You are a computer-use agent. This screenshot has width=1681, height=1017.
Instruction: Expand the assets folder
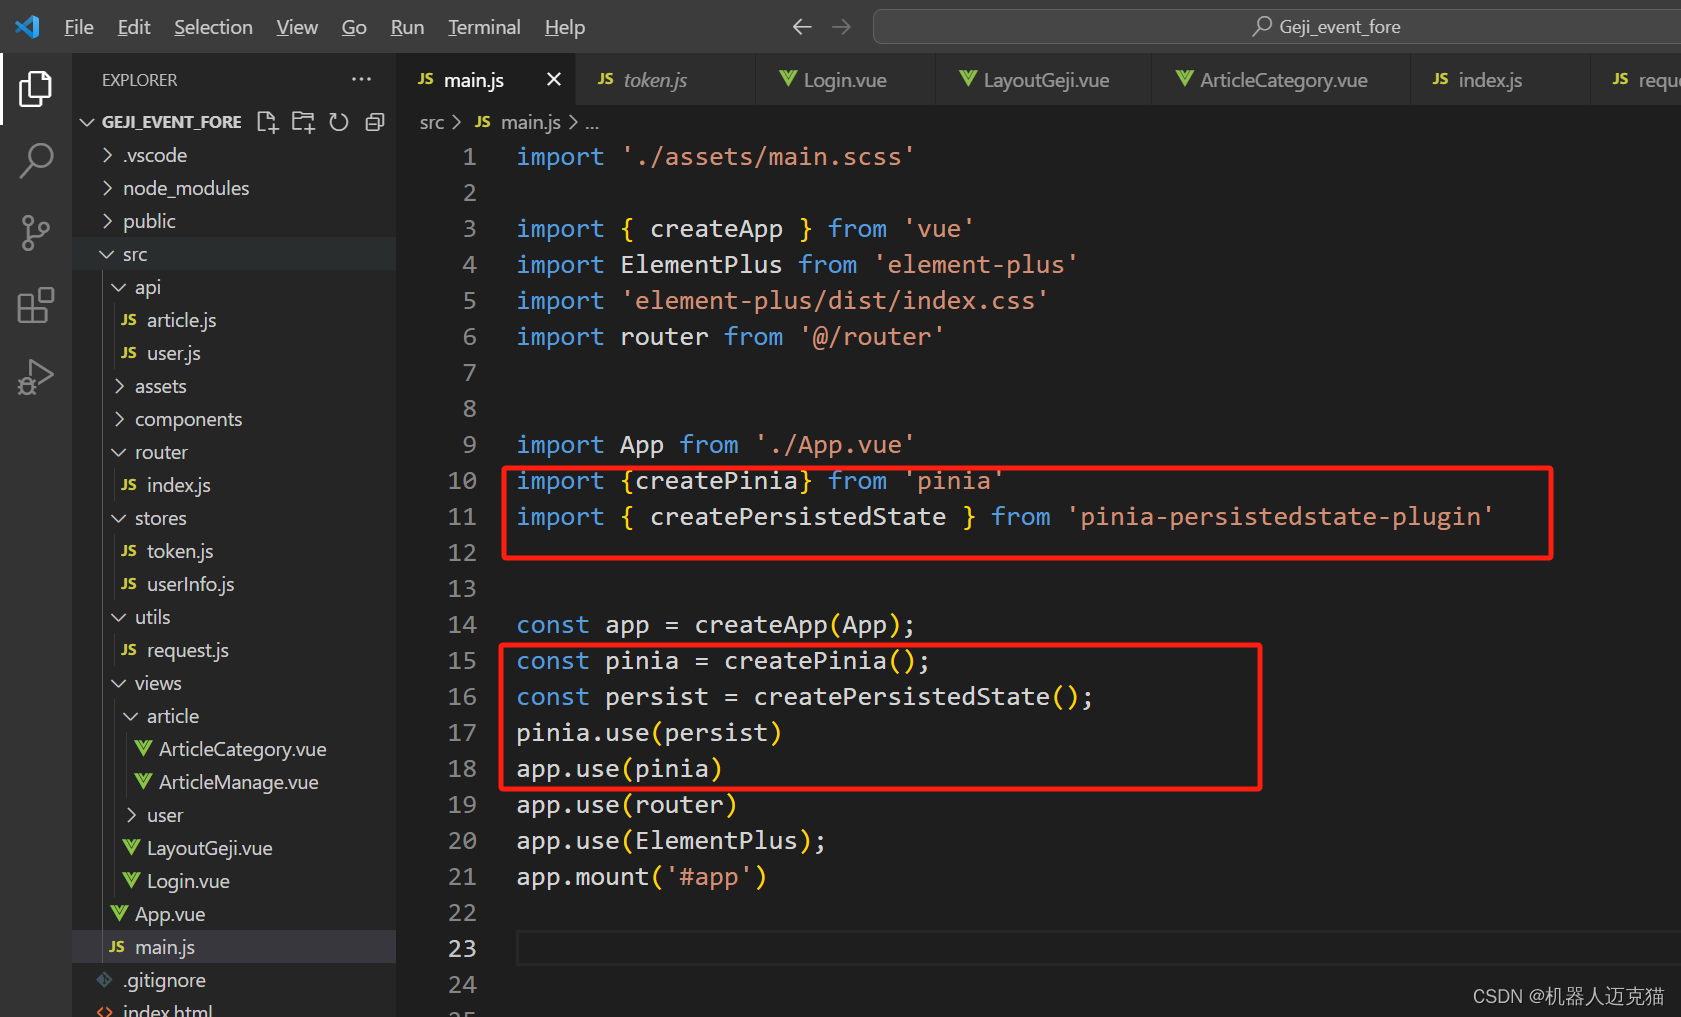(x=160, y=385)
